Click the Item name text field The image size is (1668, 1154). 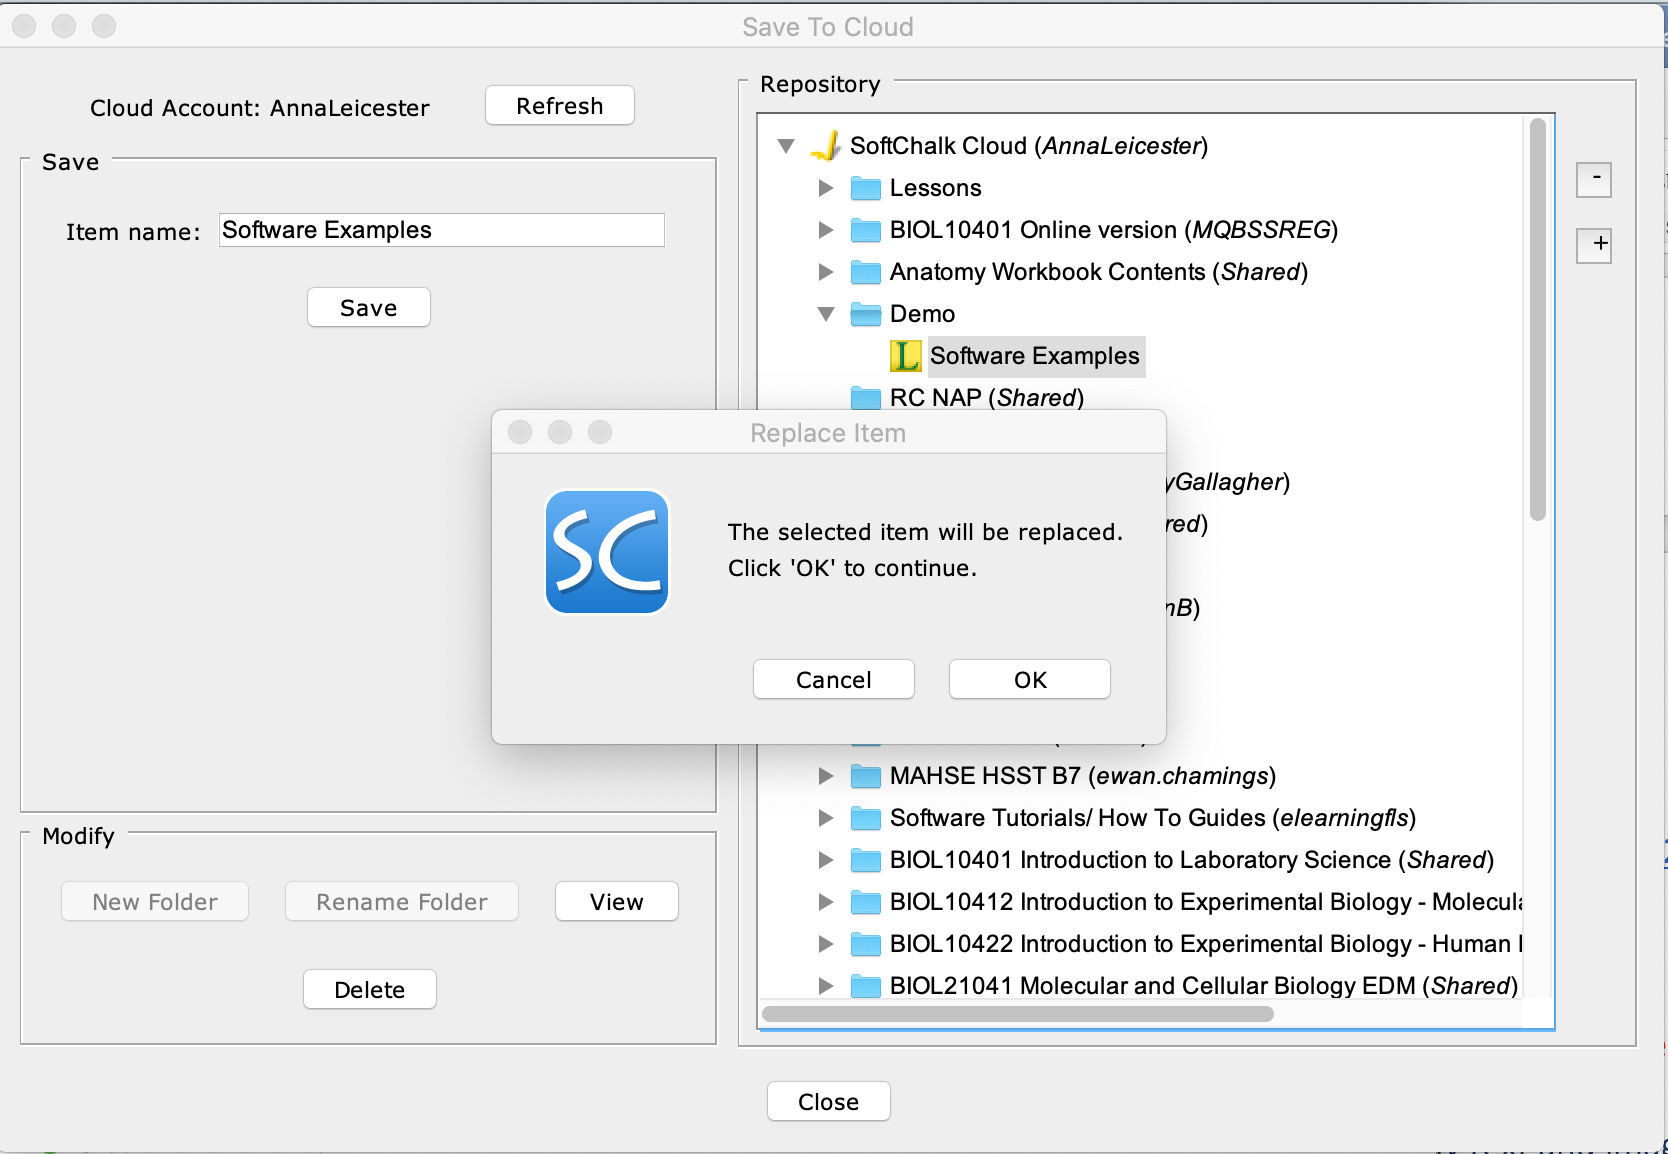pos(441,230)
